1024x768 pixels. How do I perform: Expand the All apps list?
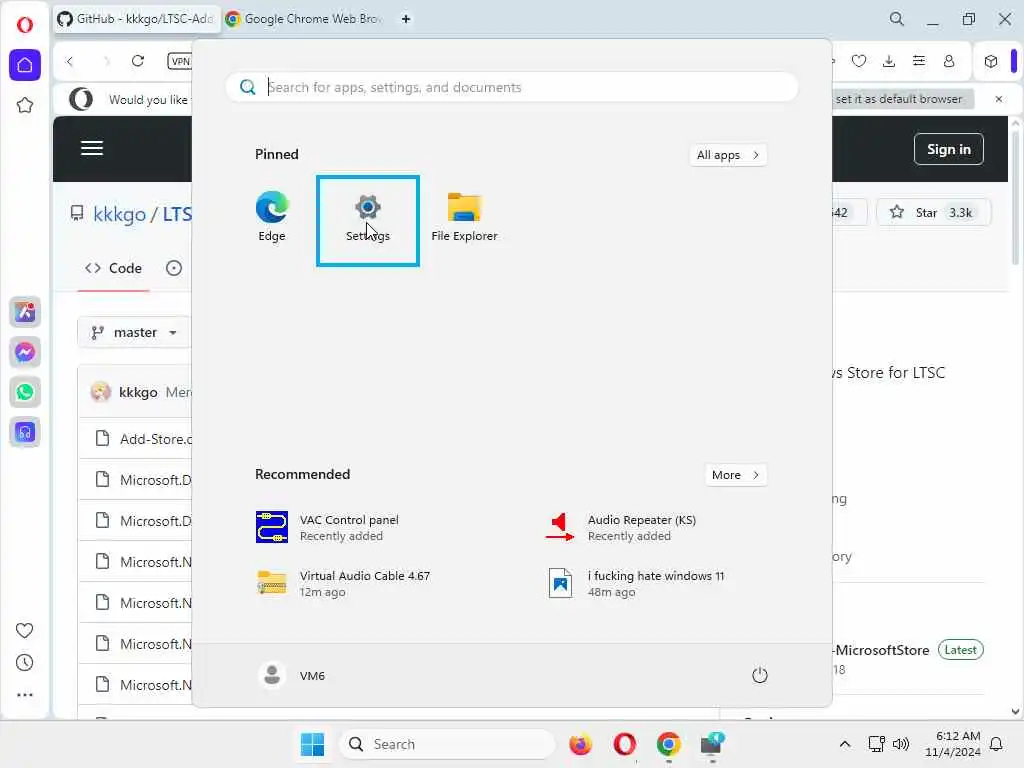click(x=728, y=155)
